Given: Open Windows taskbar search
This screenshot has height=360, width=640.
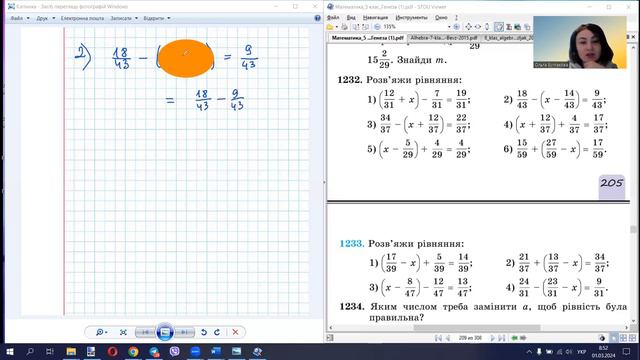Looking at the screenshot, I should click(30, 351).
